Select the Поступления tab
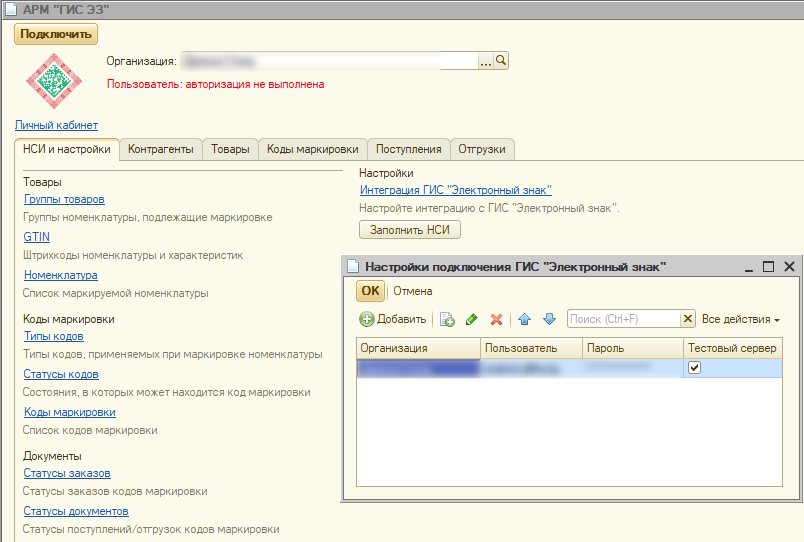This screenshot has width=804, height=542. [408, 149]
